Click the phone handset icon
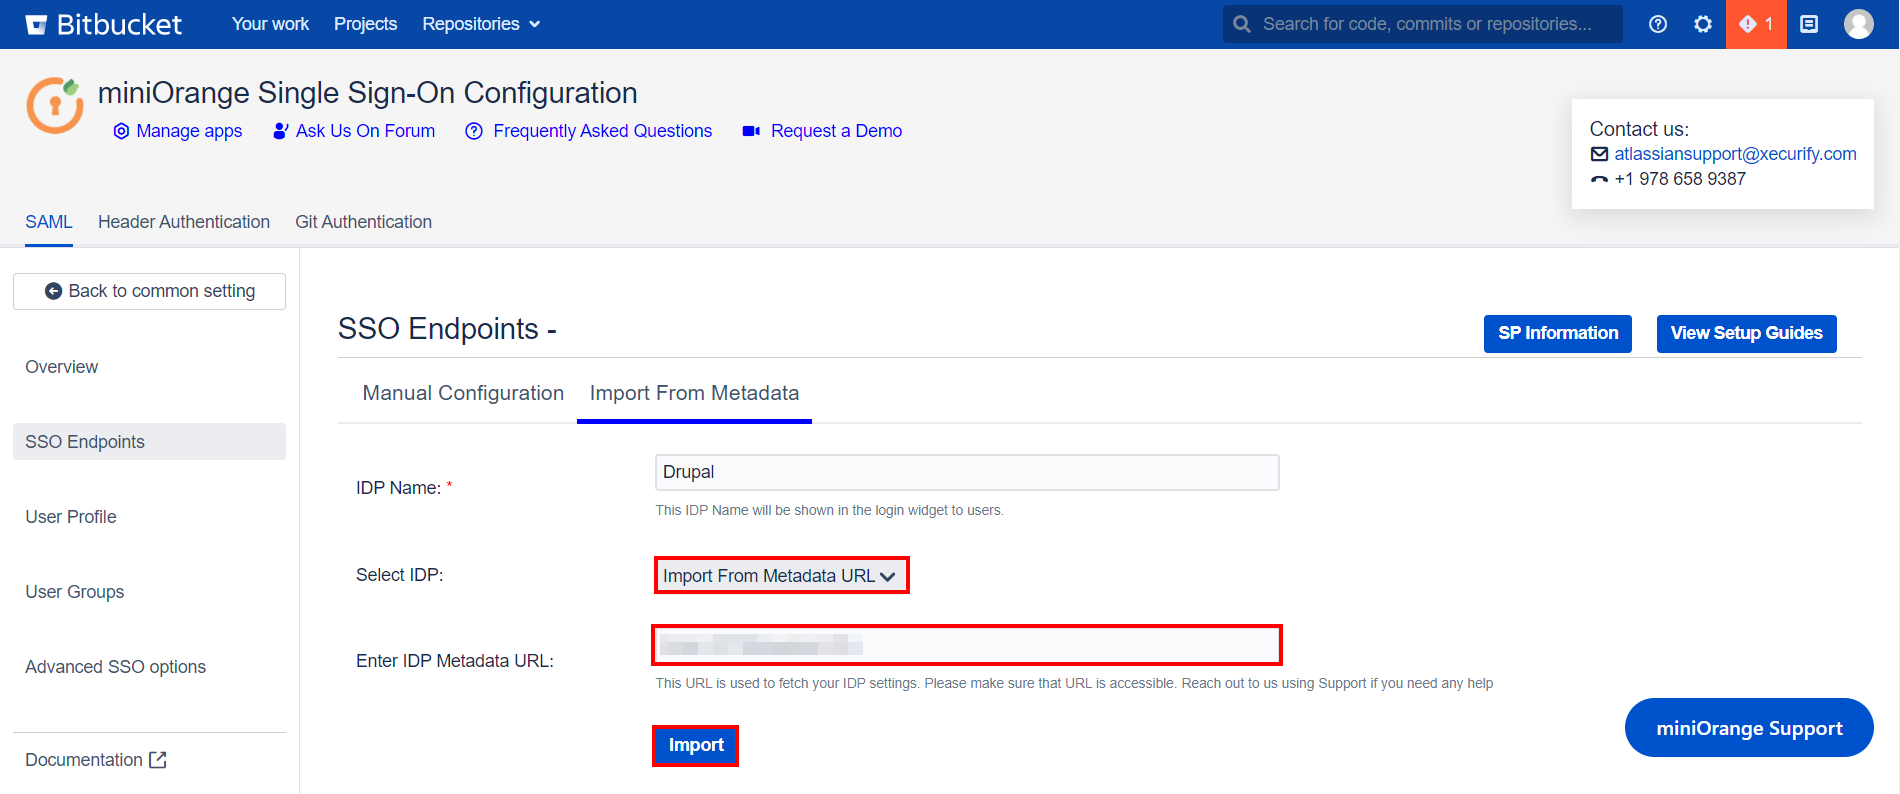Viewport: 1900px width, 794px height. [x=1600, y=180]
